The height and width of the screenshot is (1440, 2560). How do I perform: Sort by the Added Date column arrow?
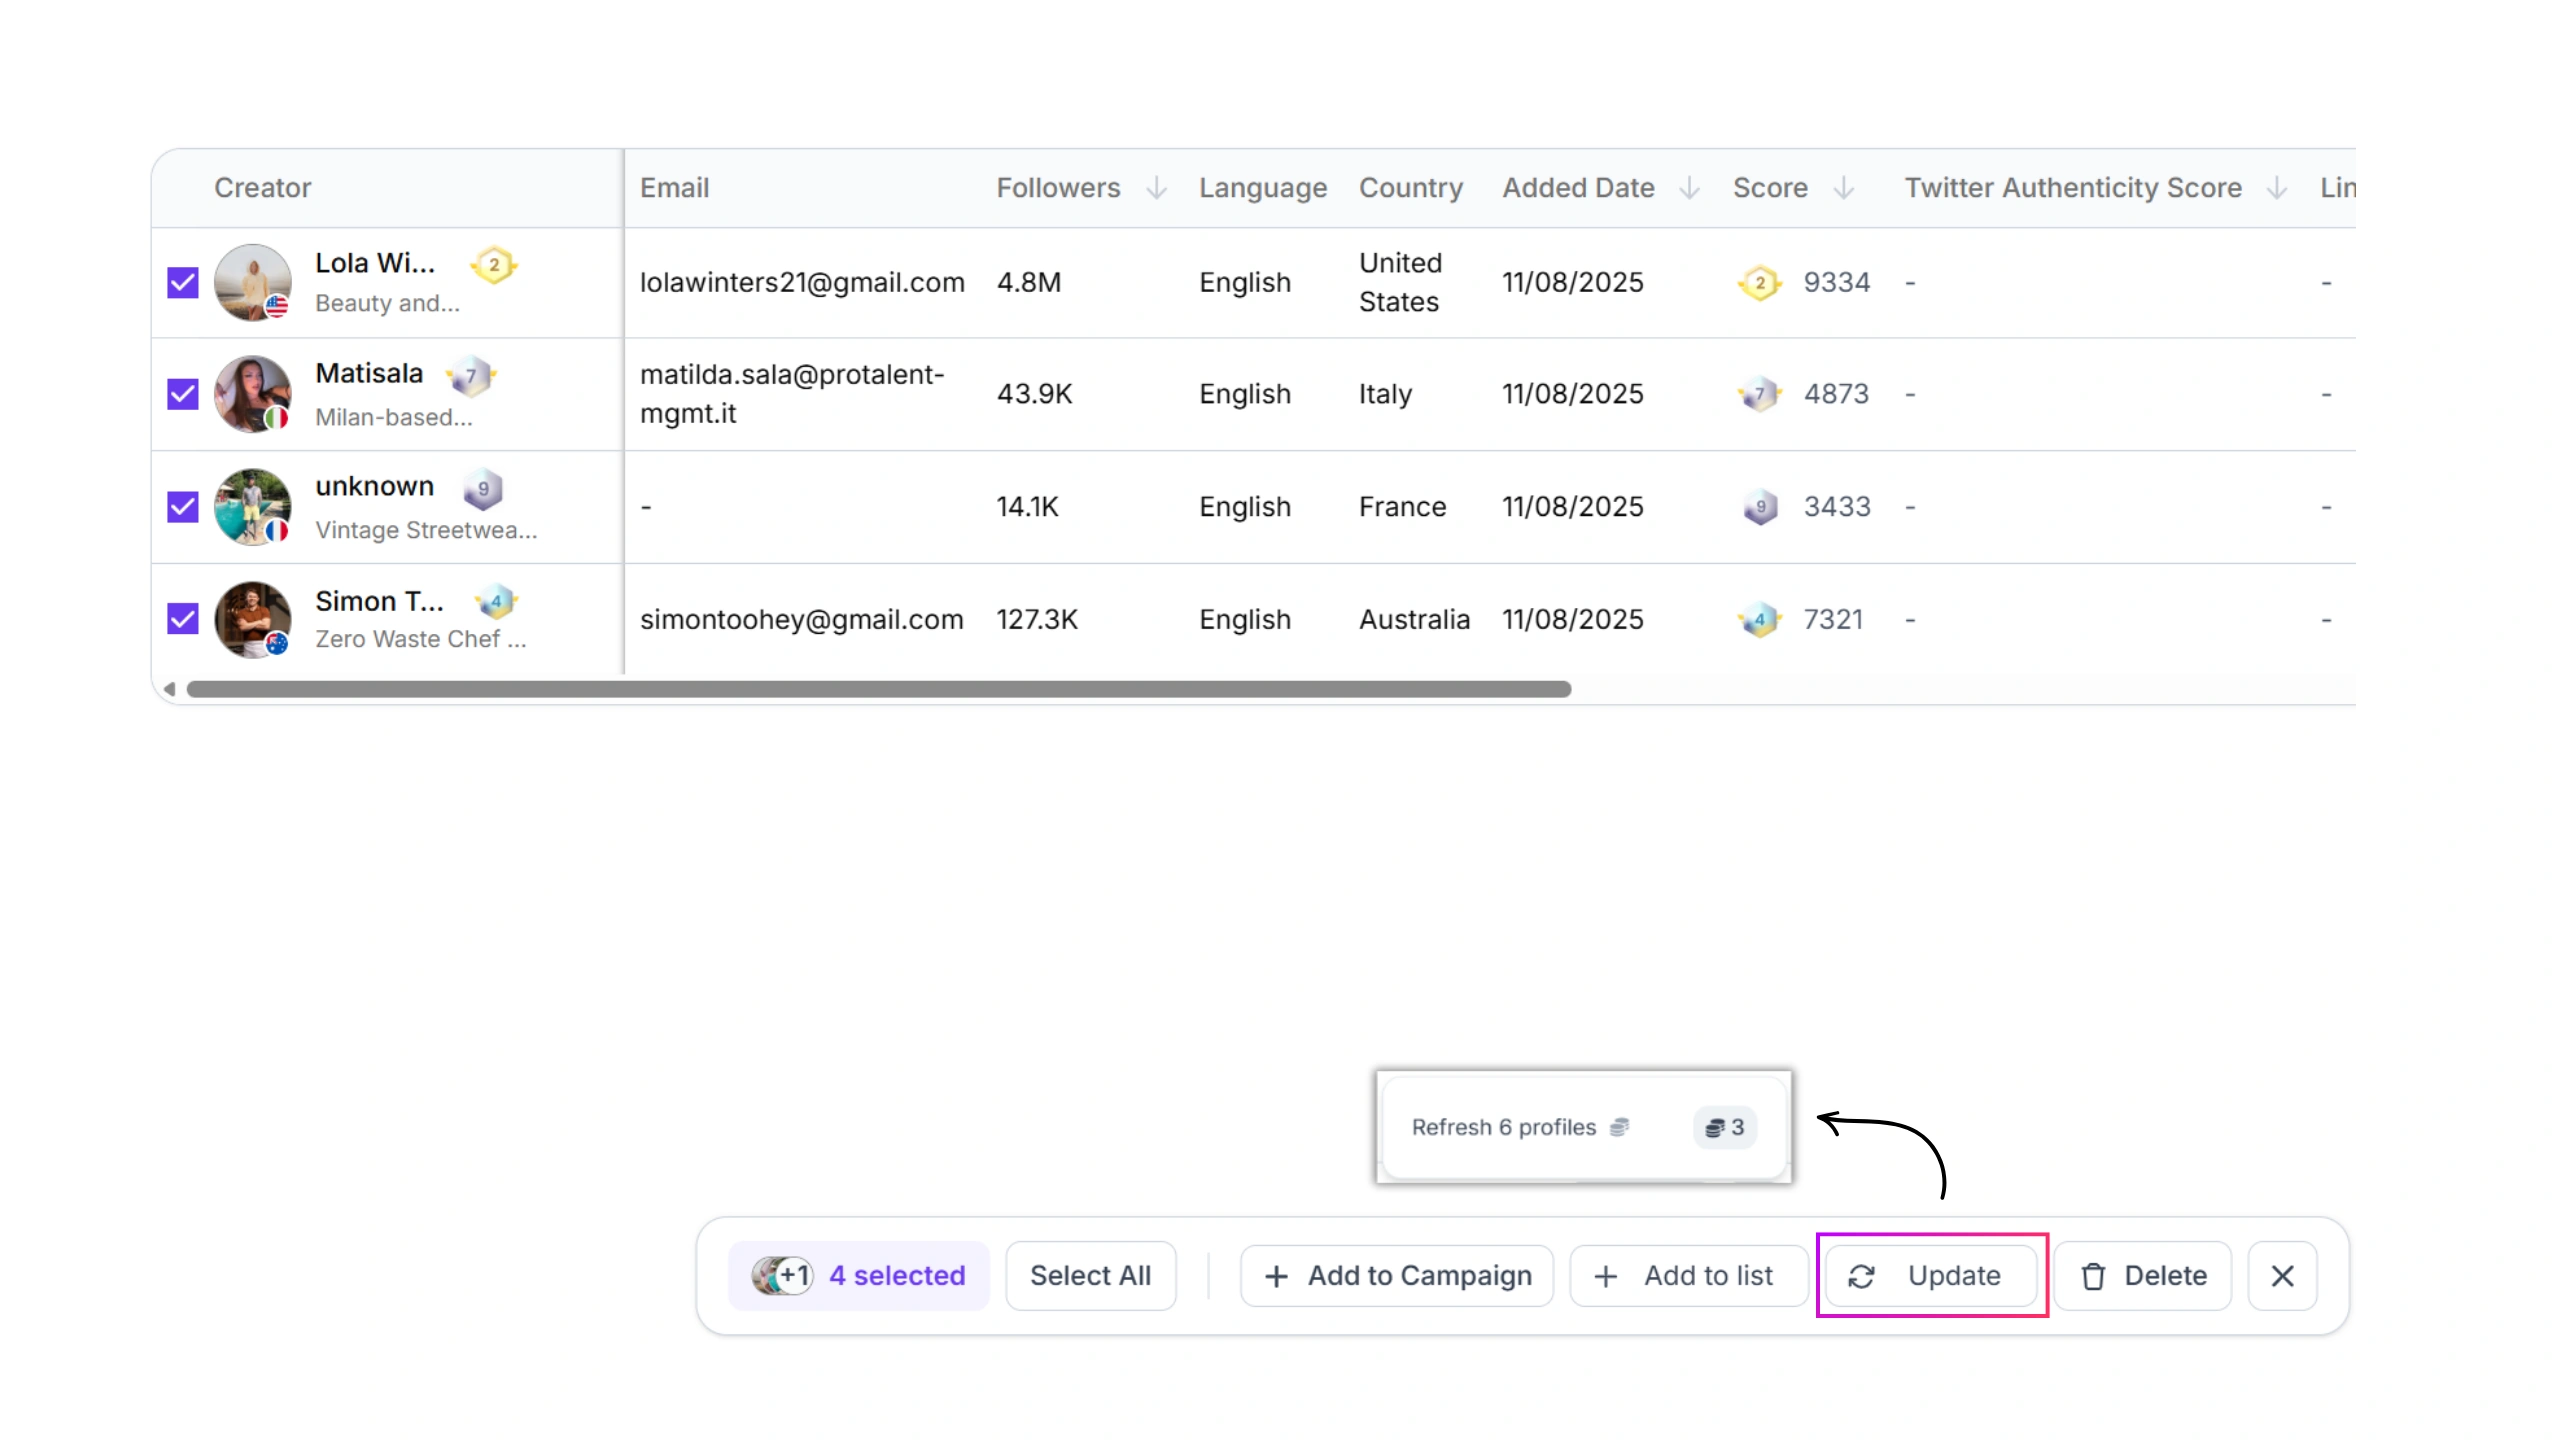(1689, 188)
